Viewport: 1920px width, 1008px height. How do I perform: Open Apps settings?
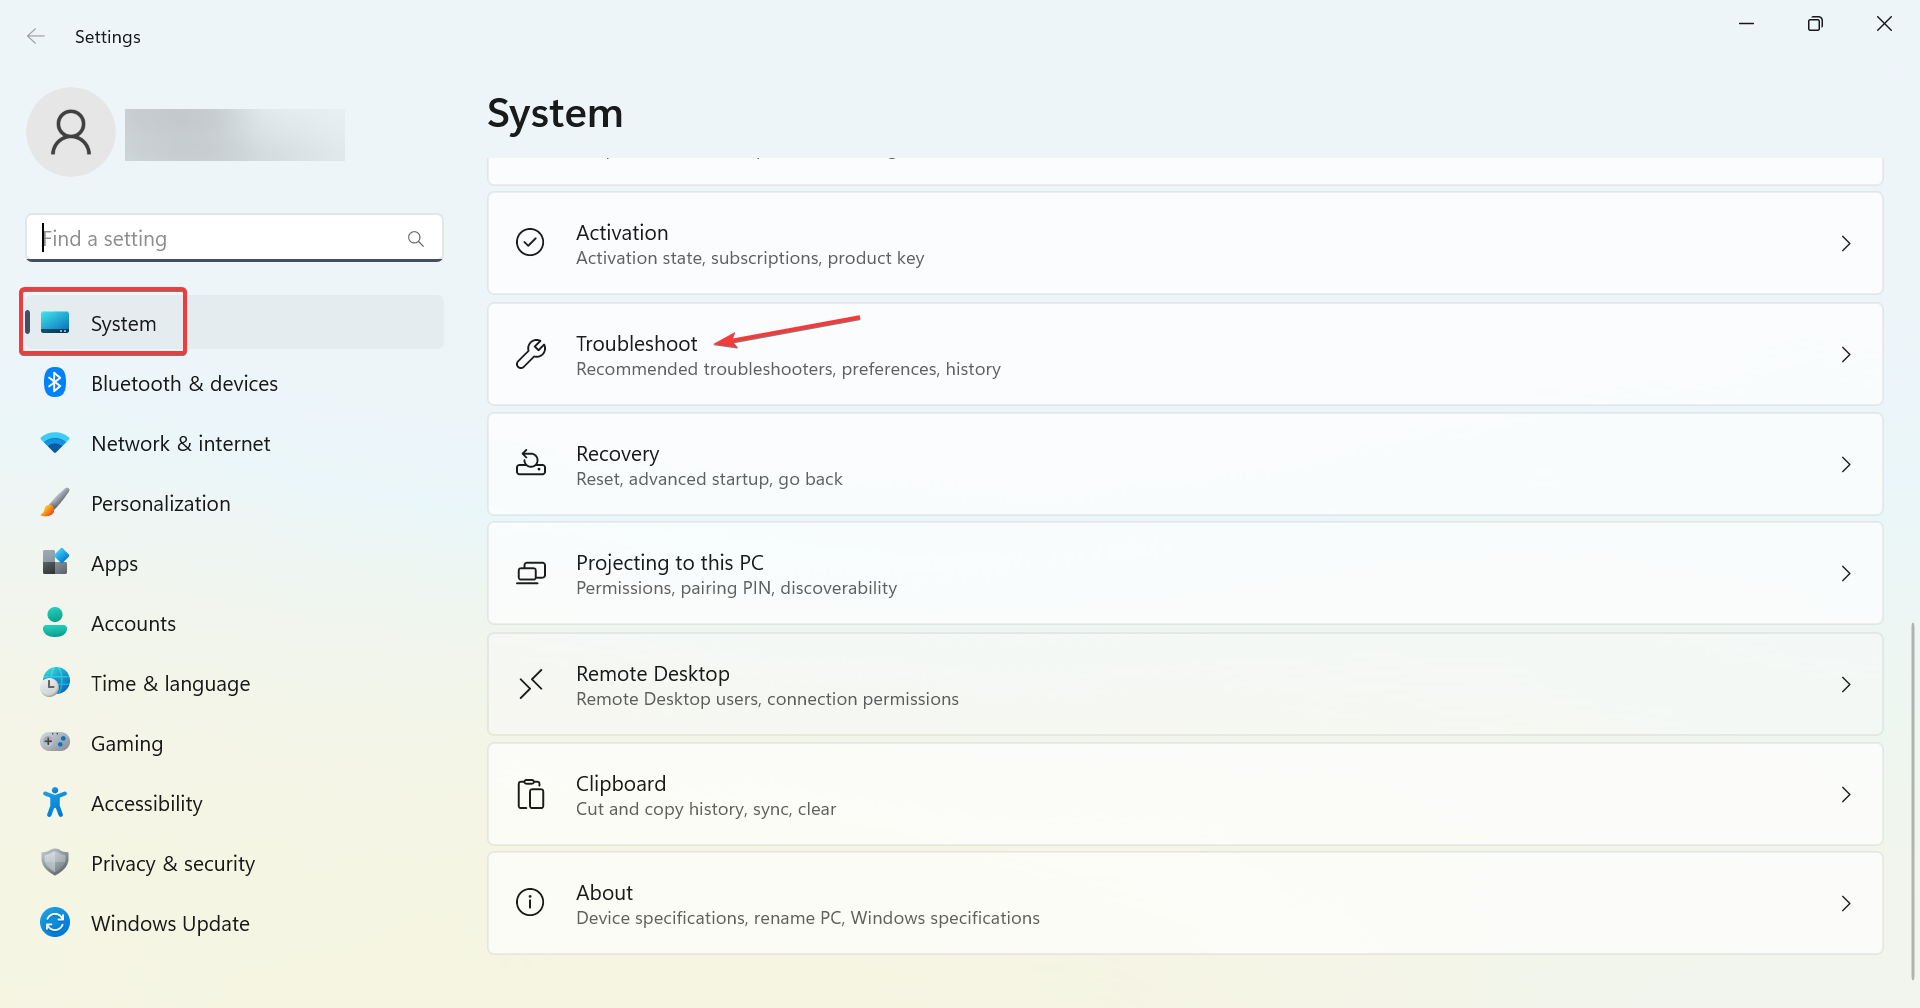tap(234, 563)
